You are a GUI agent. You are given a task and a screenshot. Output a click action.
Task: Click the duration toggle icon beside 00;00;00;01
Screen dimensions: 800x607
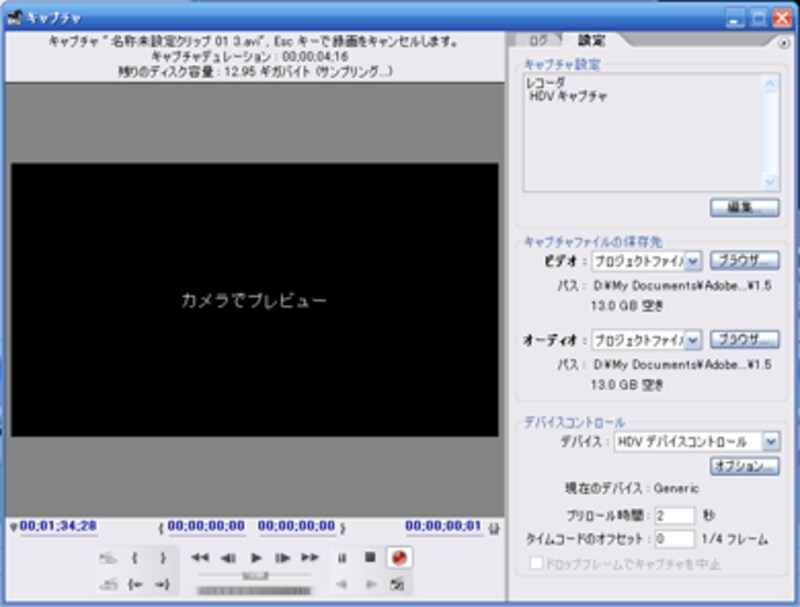point(493,528)
